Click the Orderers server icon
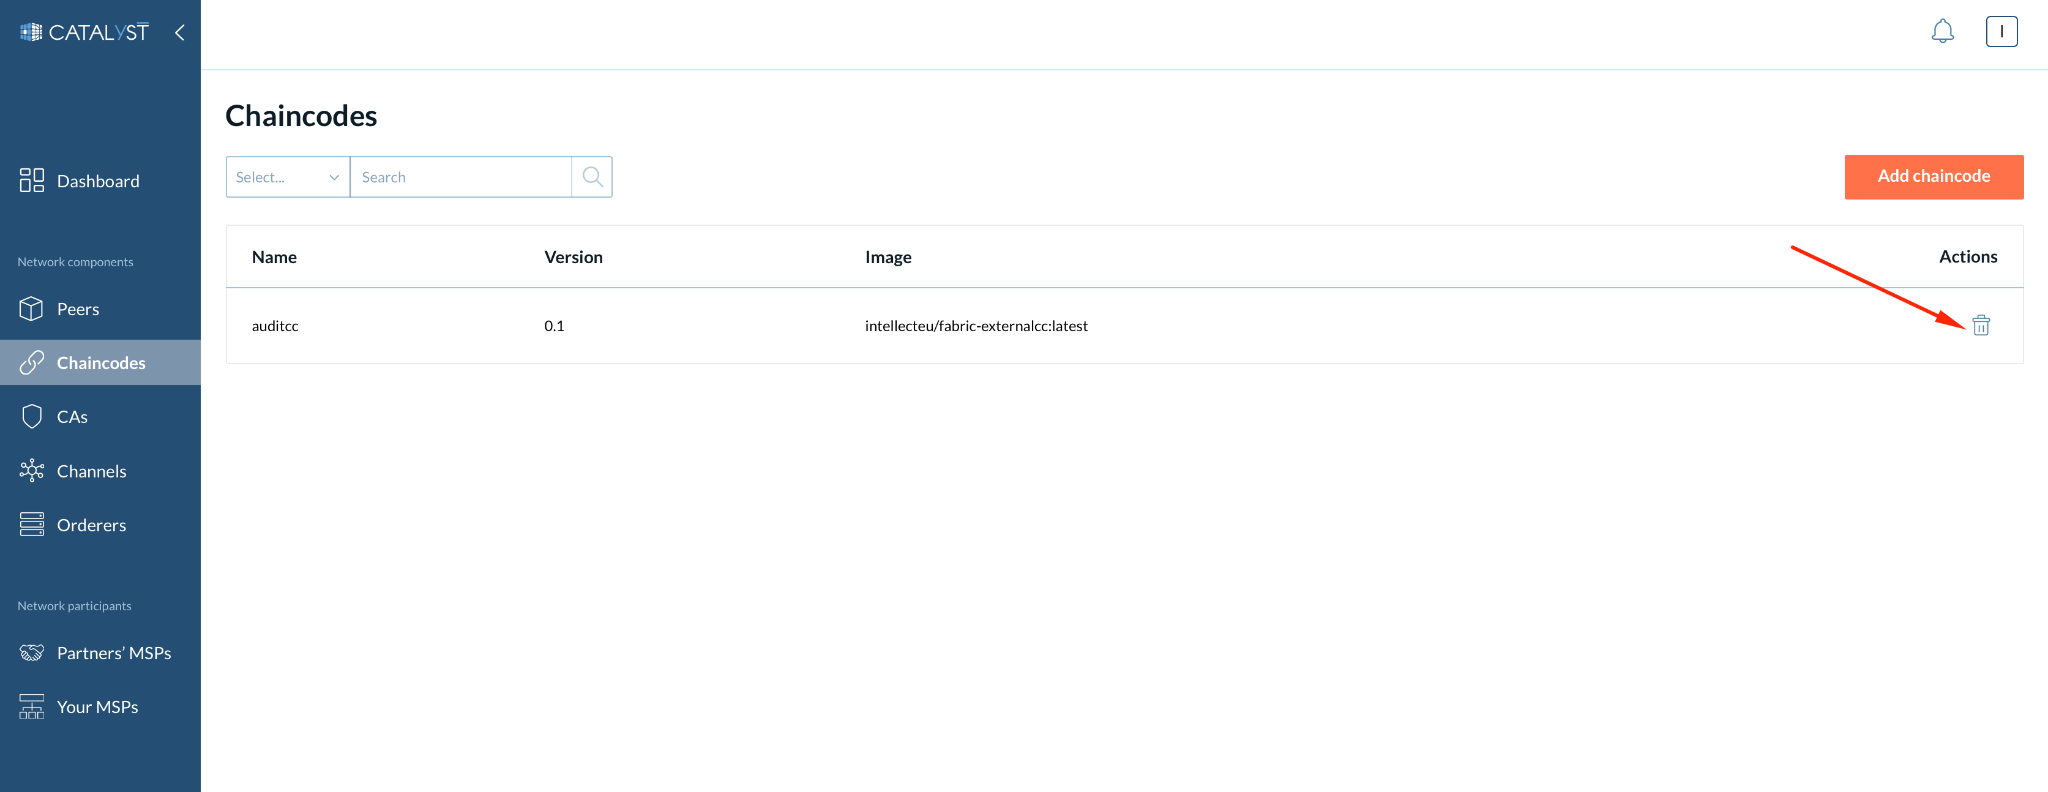2048x792 pixels. tap(31, 525)
